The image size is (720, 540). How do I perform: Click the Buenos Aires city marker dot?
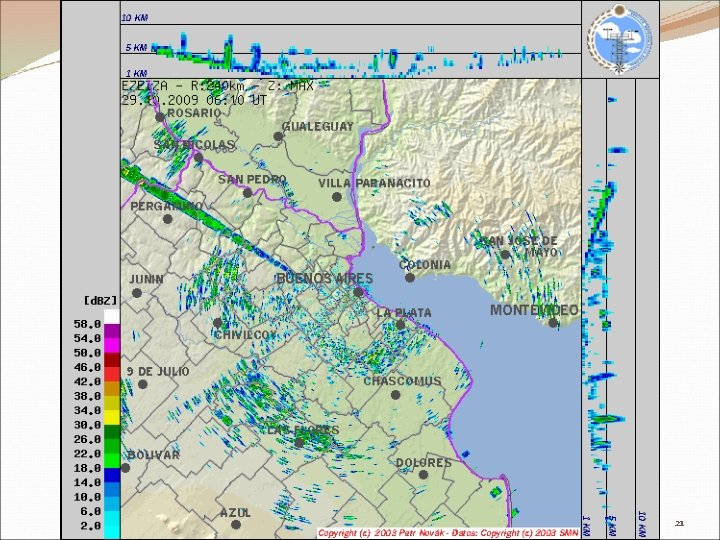tap(358, 292)
